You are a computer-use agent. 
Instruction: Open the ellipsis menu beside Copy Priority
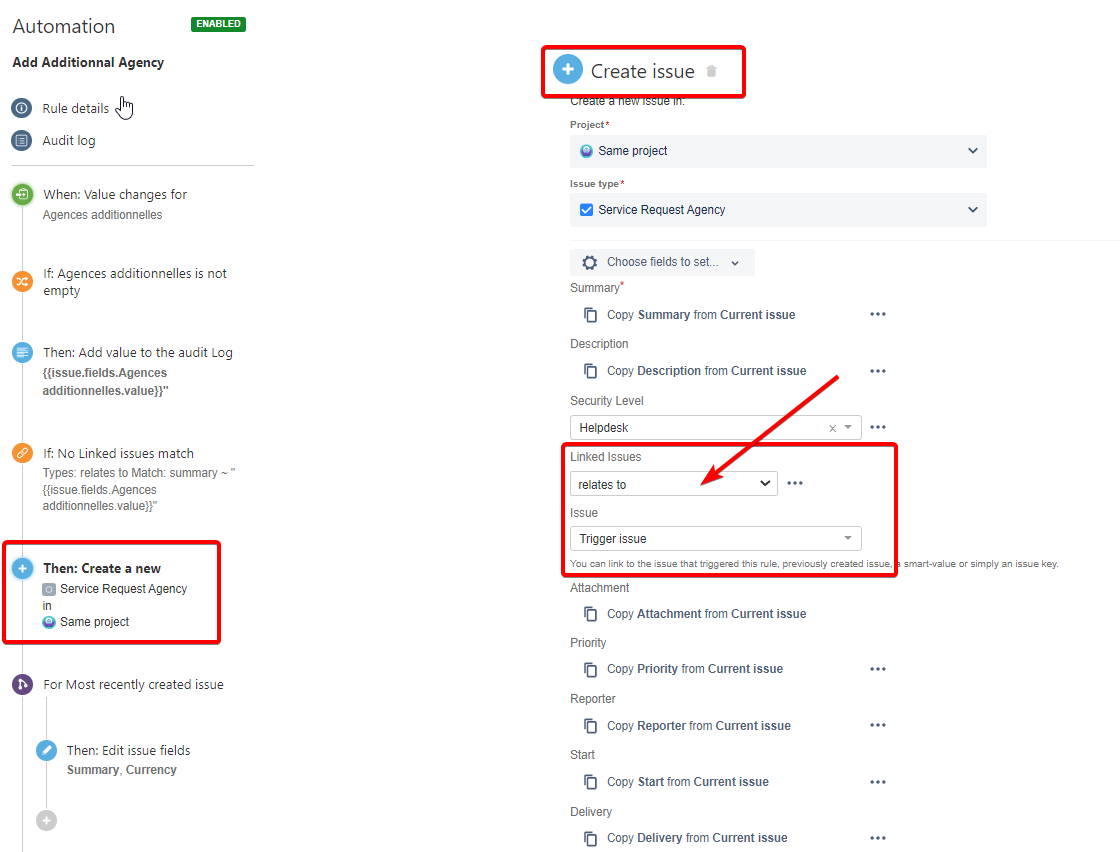pyautogui.click(x=878, y=668)
